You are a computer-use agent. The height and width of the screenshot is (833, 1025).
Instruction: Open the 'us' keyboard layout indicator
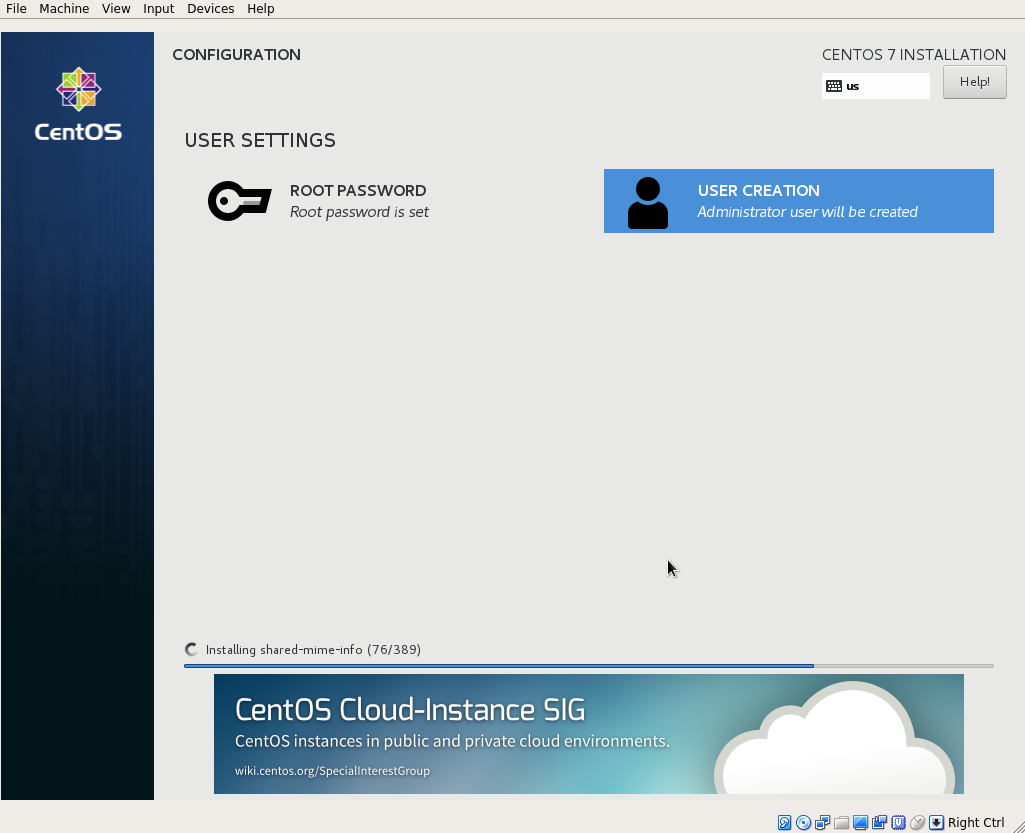click(x=875, y=86)
